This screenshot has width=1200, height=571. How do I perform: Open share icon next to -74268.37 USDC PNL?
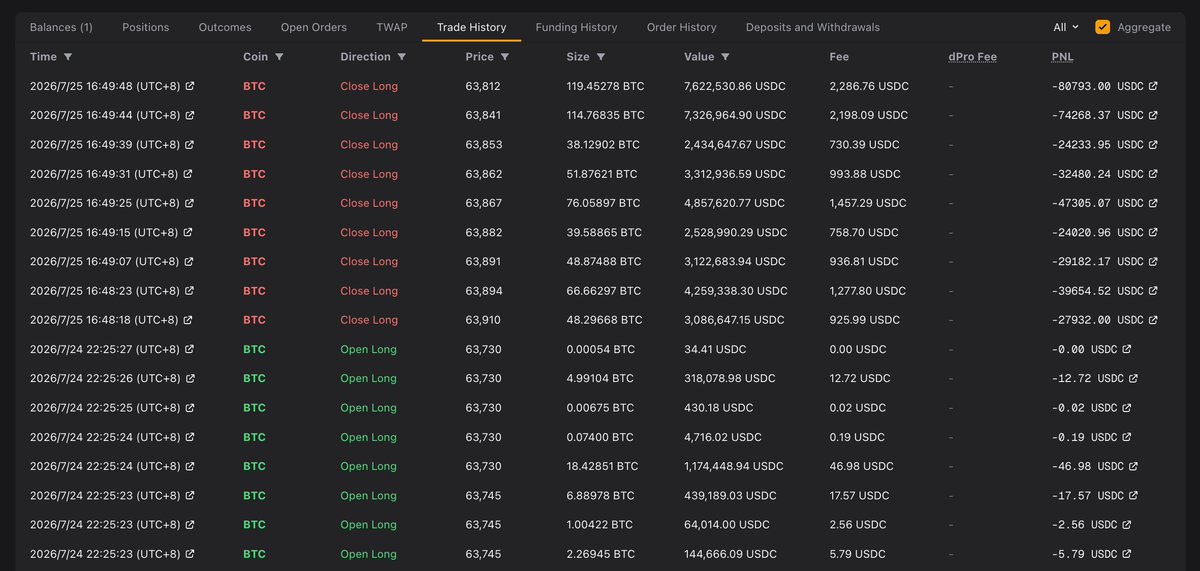(x=1153, y=115)
